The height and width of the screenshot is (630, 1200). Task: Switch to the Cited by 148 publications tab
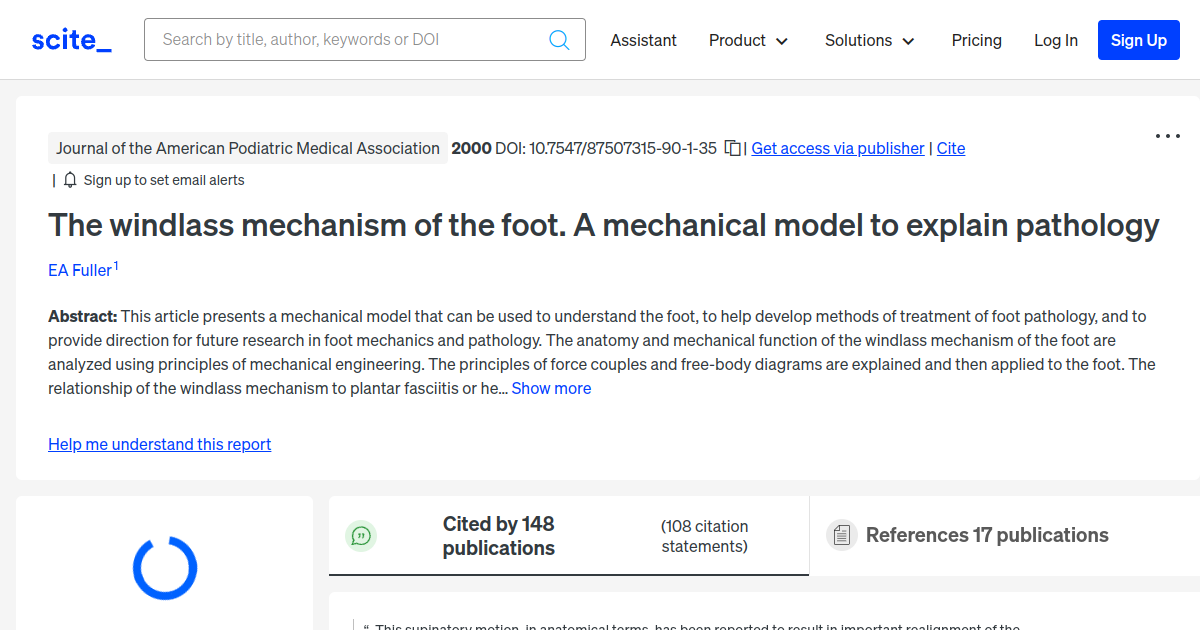pyautogui.click(x=499, y=535)
